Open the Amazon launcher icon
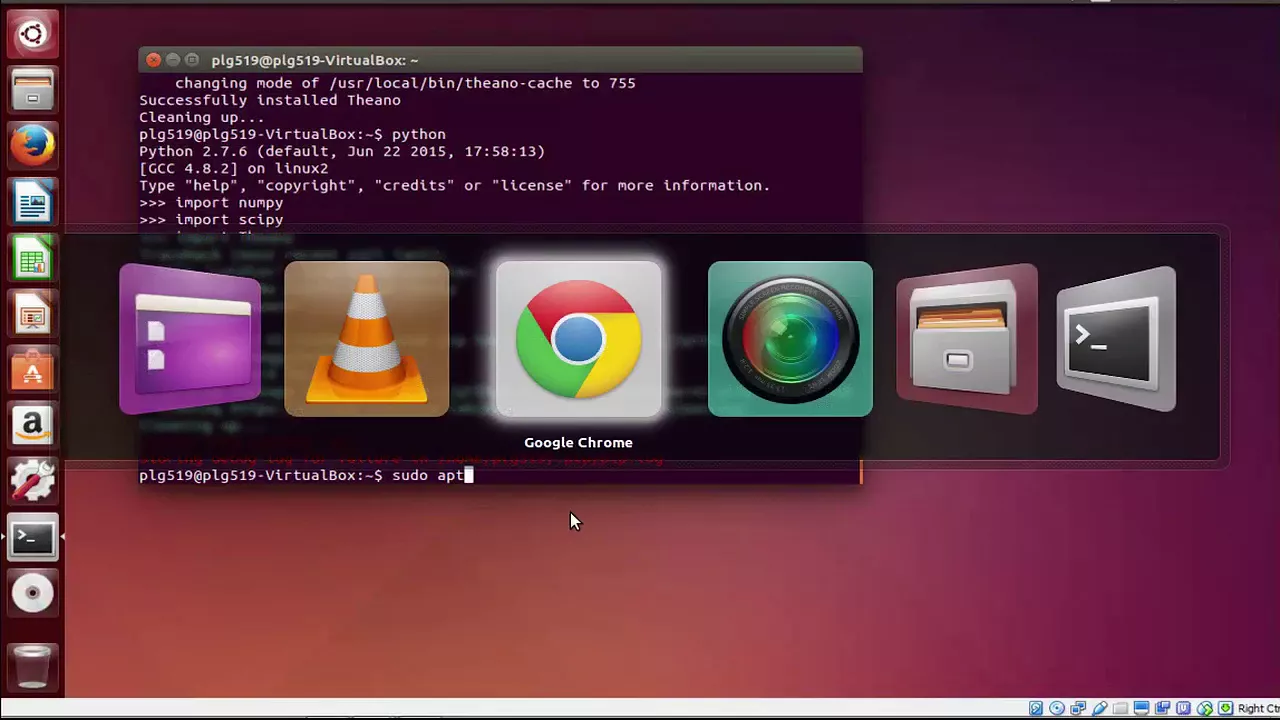1280x720 pixels. tap(32, 428)
